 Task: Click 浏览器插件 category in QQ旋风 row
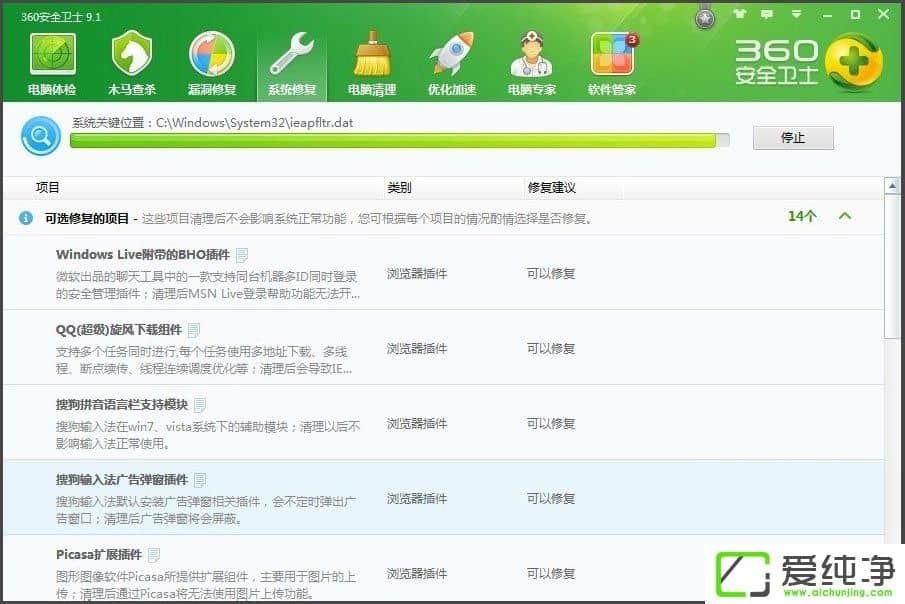[417, 349]
